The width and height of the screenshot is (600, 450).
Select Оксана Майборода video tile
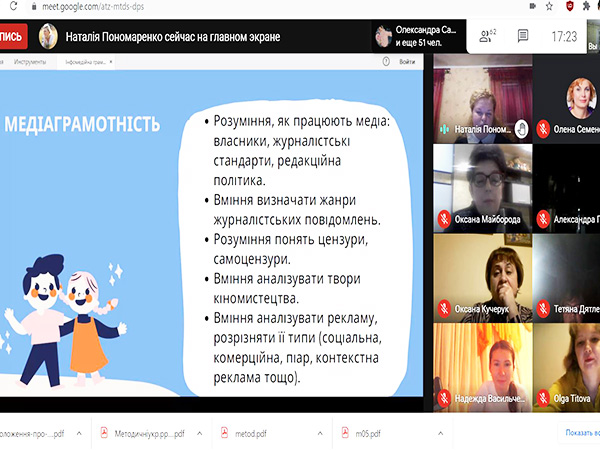point(483,188)
